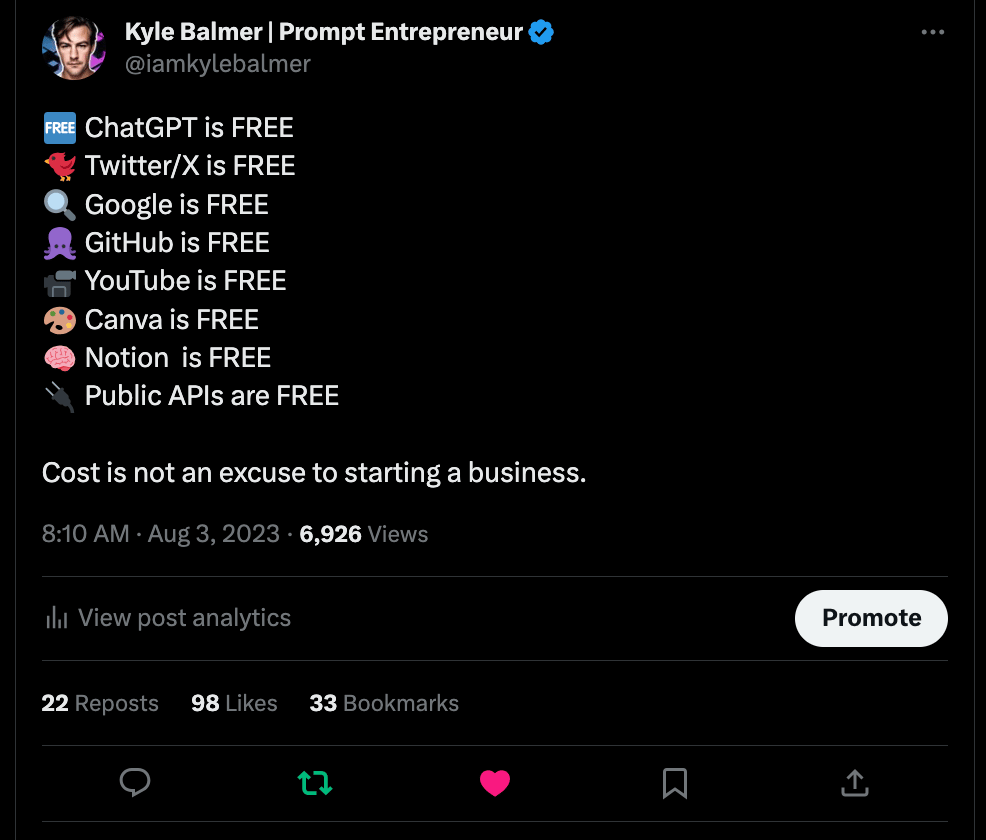Click the Promote button
The width and height of the screenshot is (986, 840).
click(x=871, y=618)
